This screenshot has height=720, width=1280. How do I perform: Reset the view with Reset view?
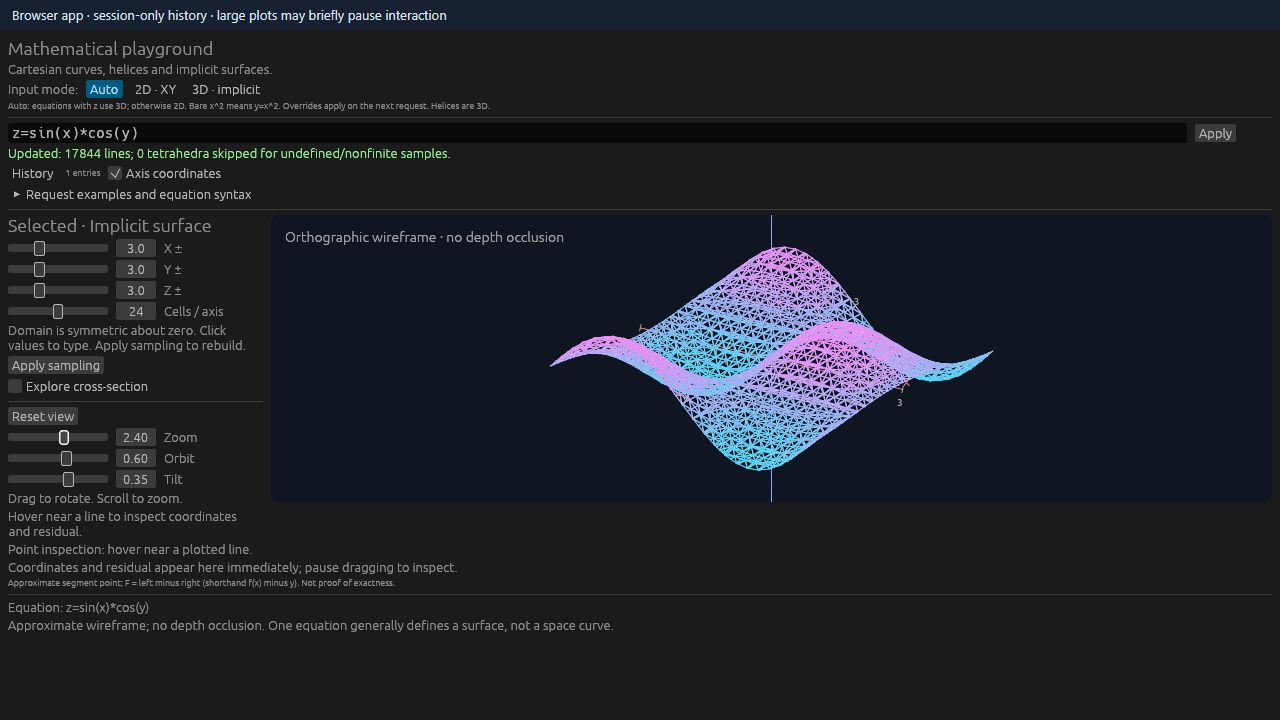point(43,416)
